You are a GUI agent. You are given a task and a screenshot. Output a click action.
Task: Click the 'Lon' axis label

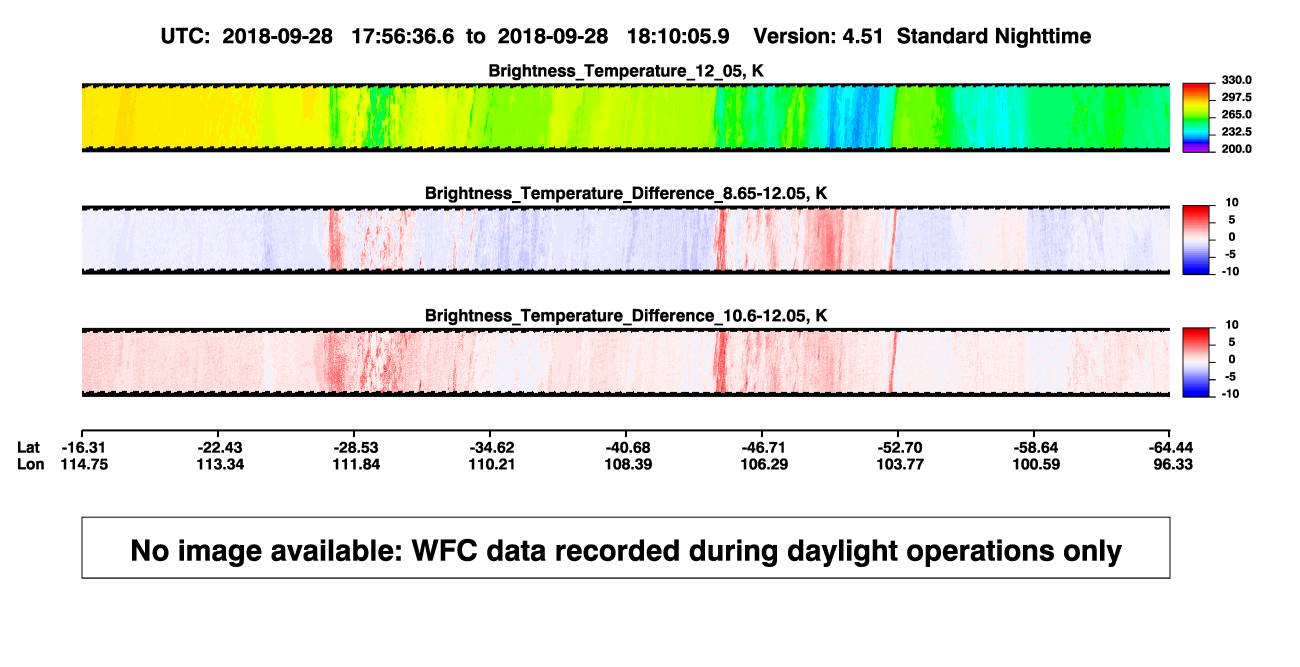click(29, 464)
